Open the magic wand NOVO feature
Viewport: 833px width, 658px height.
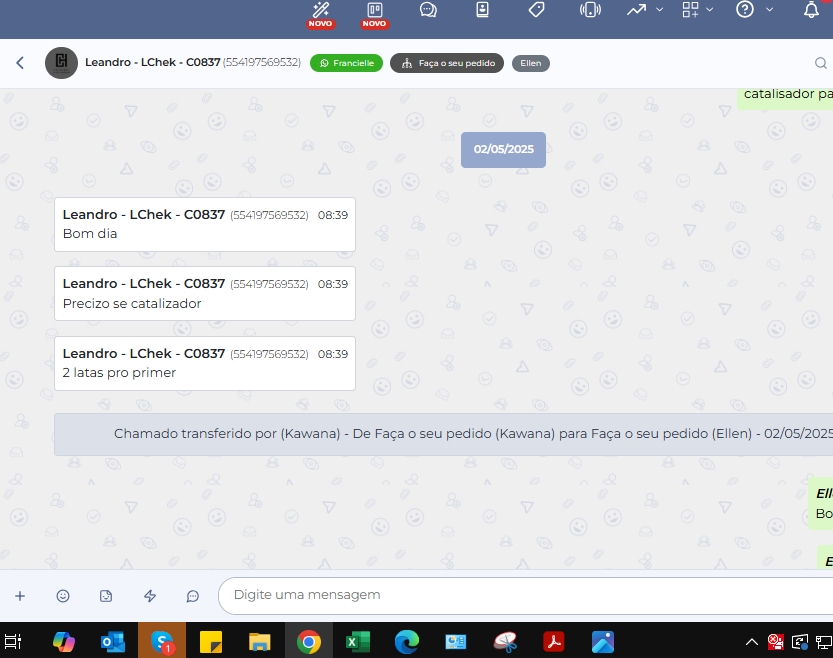(321, 11)
